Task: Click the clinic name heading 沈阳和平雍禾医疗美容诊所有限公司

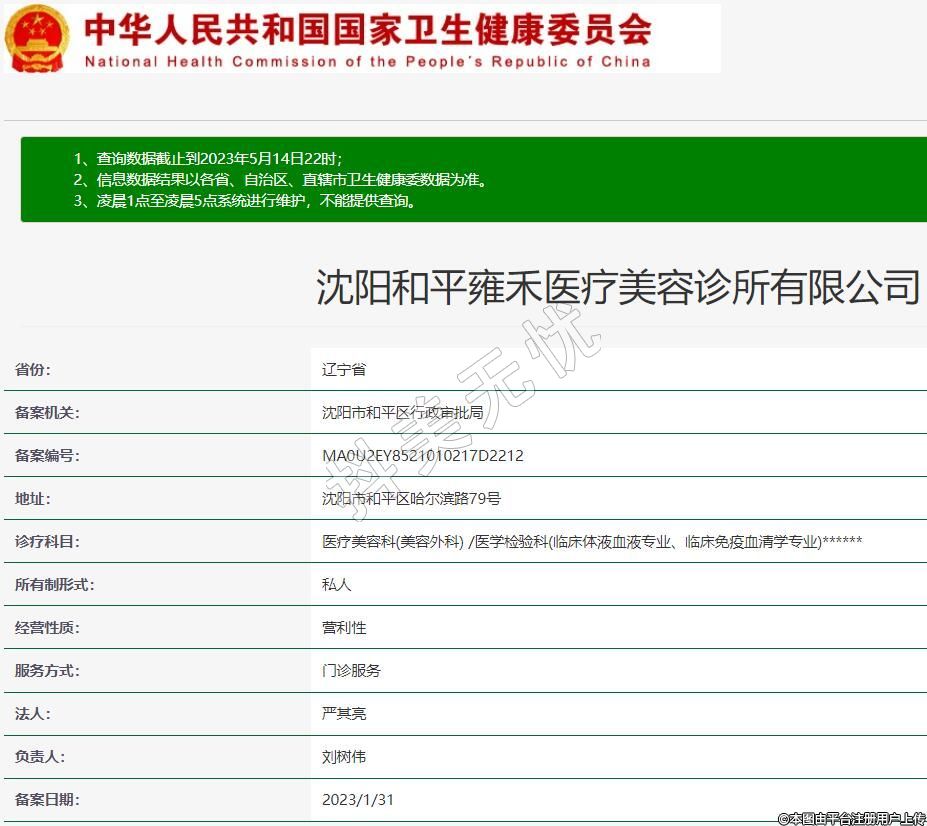Action: (617, 287)
